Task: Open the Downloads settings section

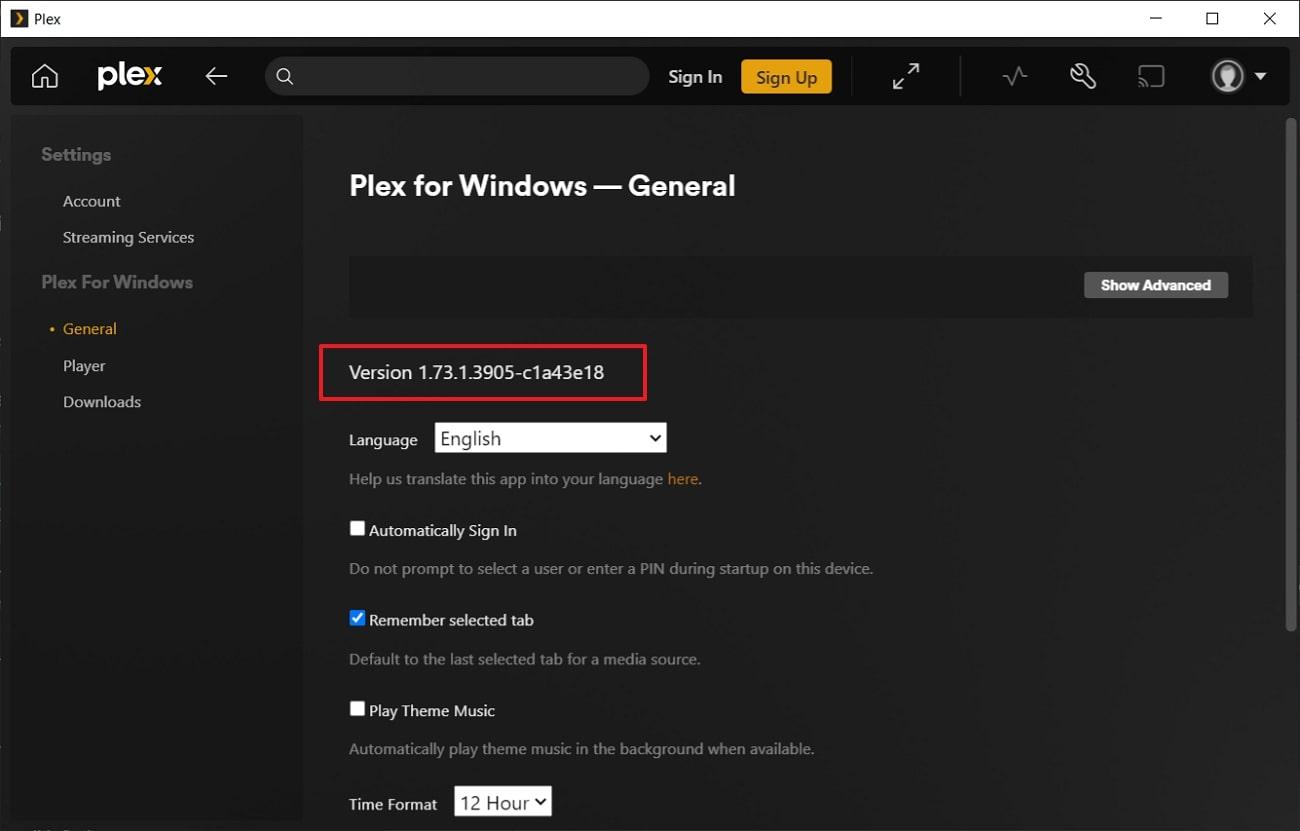Action: [x=101, y=401]
